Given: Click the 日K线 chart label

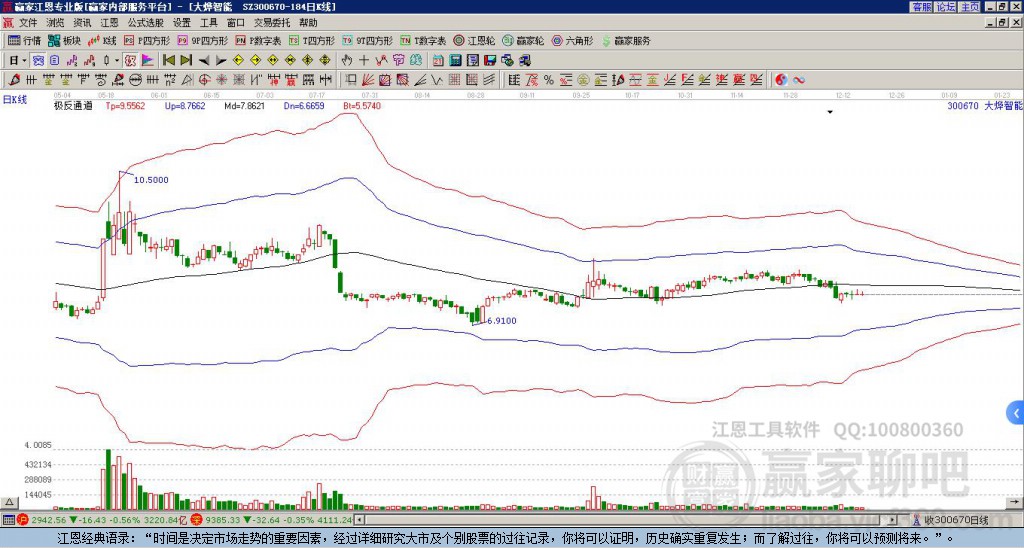Looking at the screenshot, I should click(x=15, y=100).
